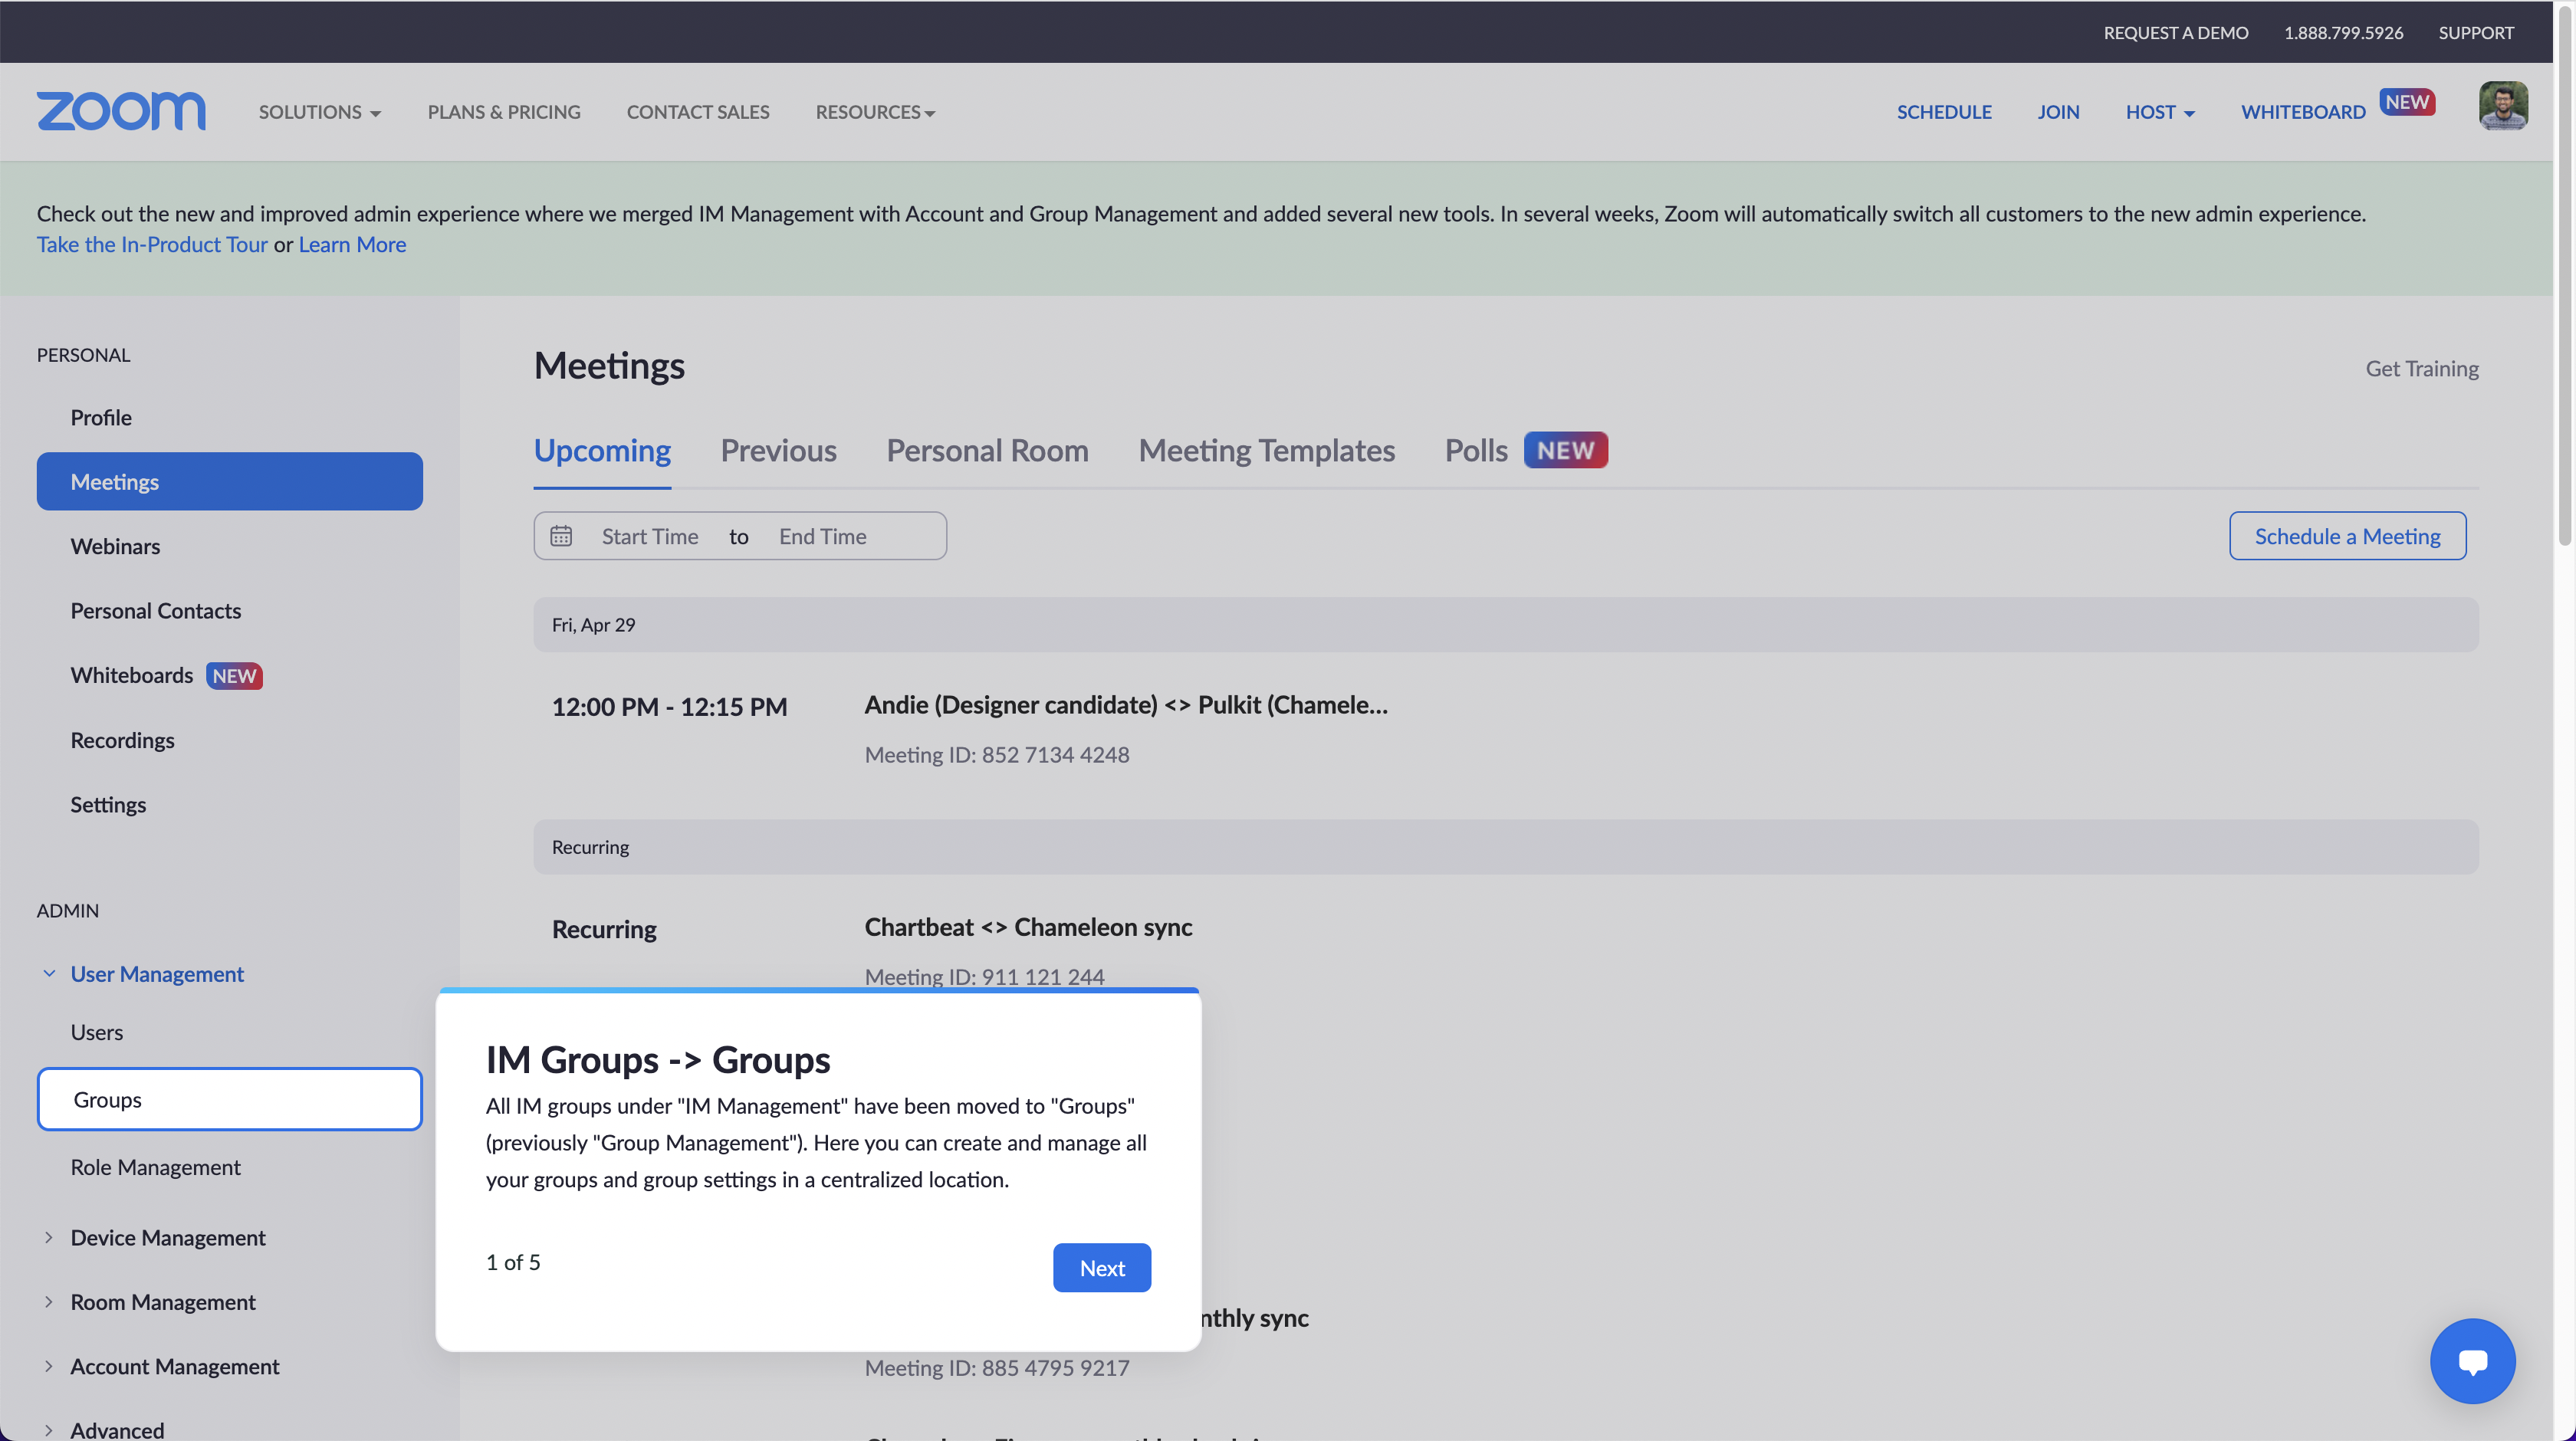The width and height of the screenshot is (2576, 1441).
Task: Collapse the User Management section
Action: tap(49, 973)
